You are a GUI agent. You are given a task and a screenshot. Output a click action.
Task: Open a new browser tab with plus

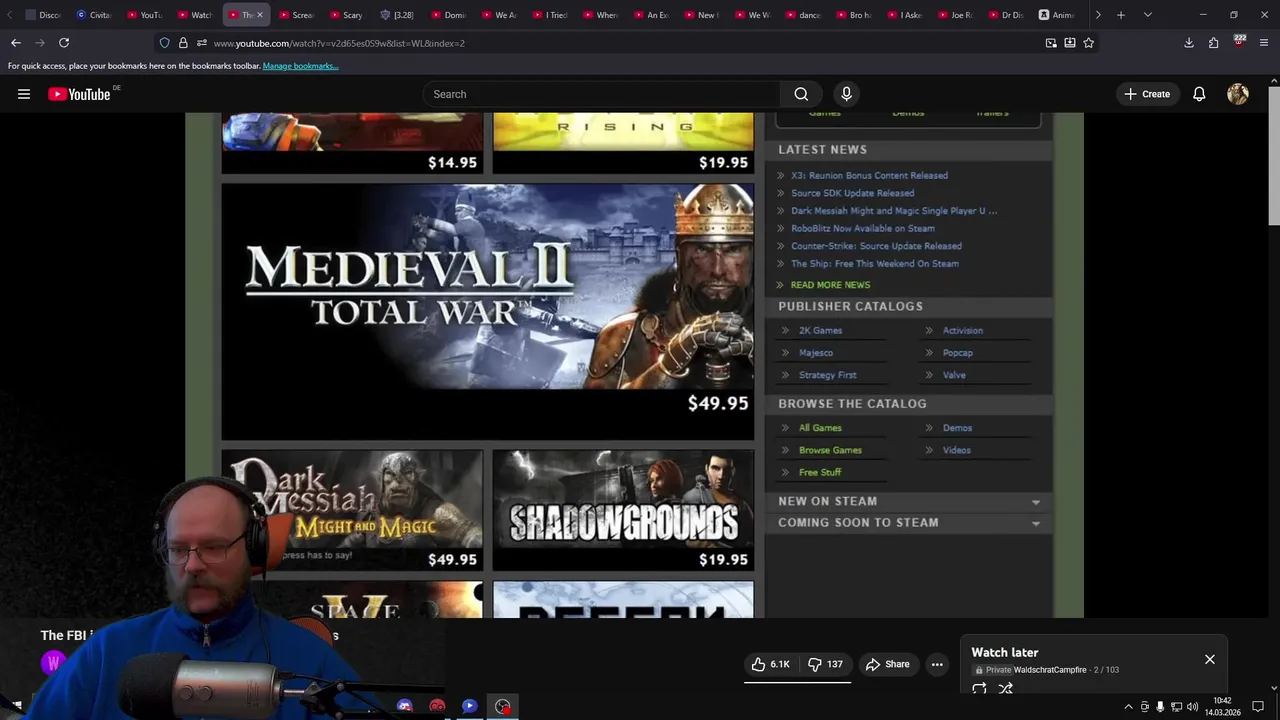click(1121, 15)
